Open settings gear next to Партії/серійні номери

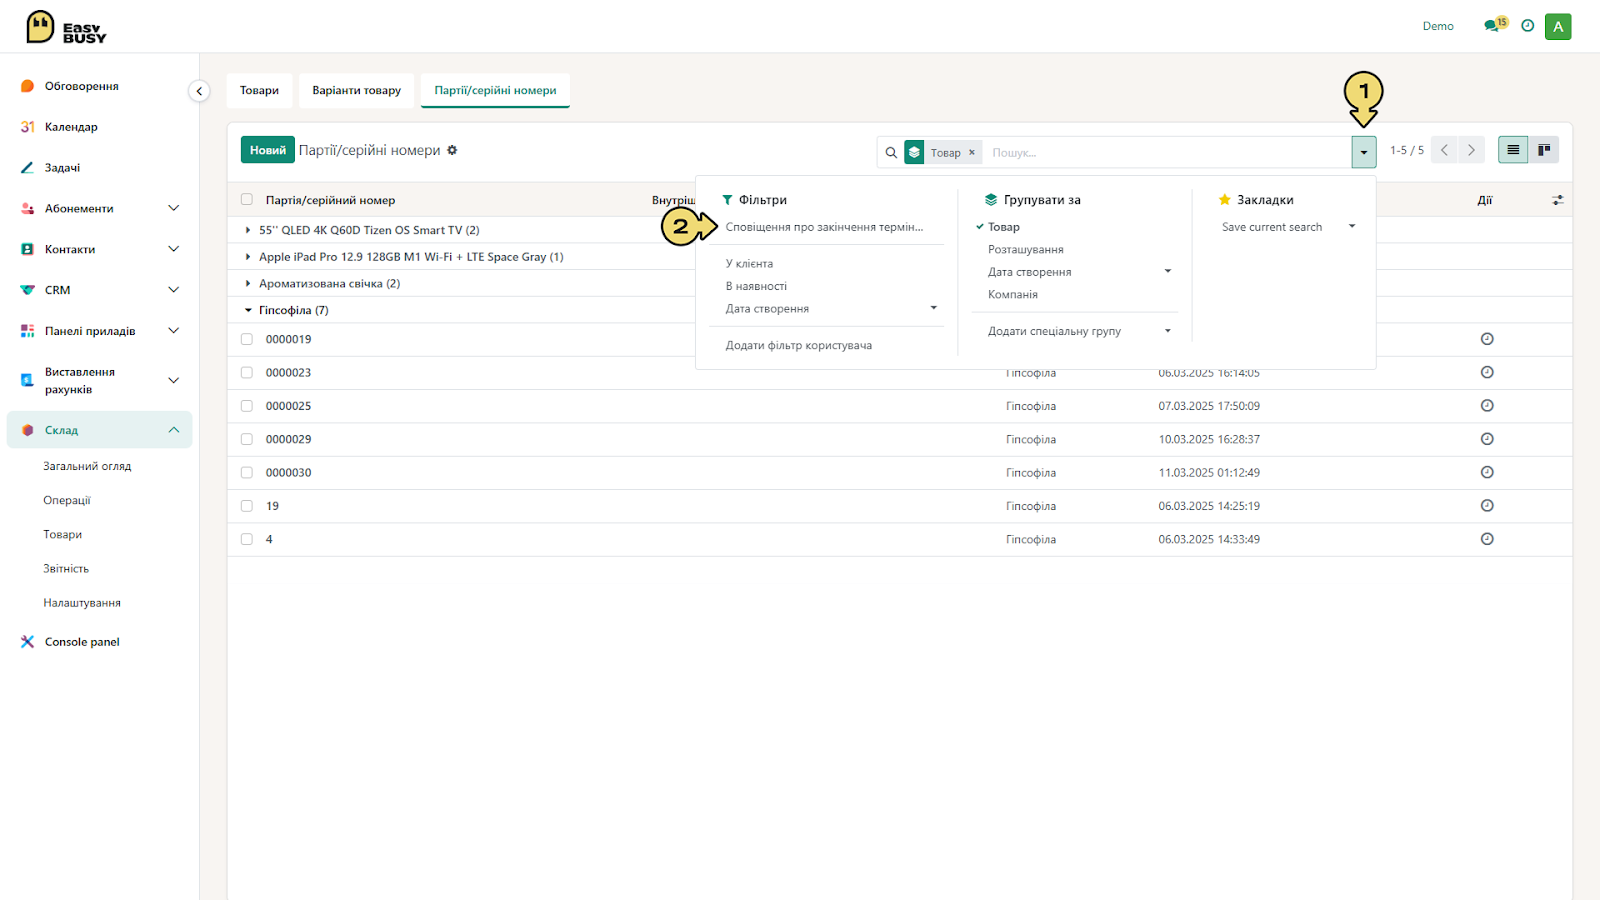[x=452, y=150]
